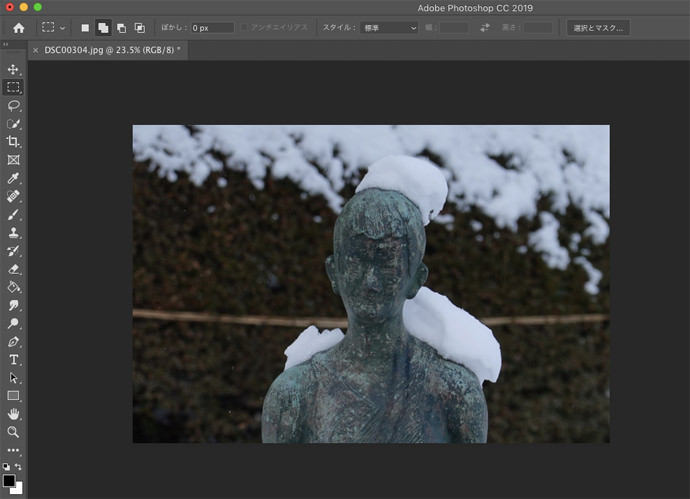Choose New Selection mode

[85, 28]
